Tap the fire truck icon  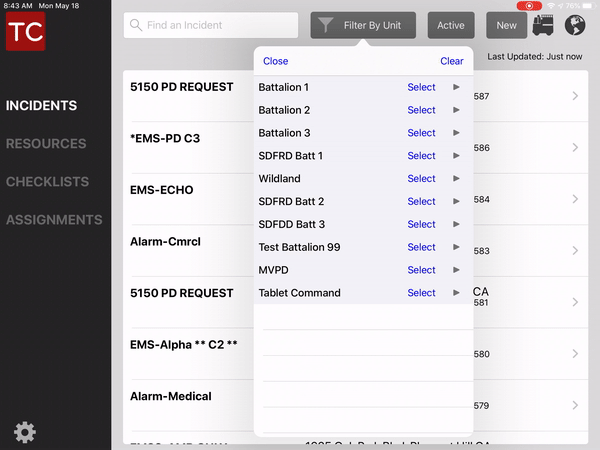pos(545,25)
